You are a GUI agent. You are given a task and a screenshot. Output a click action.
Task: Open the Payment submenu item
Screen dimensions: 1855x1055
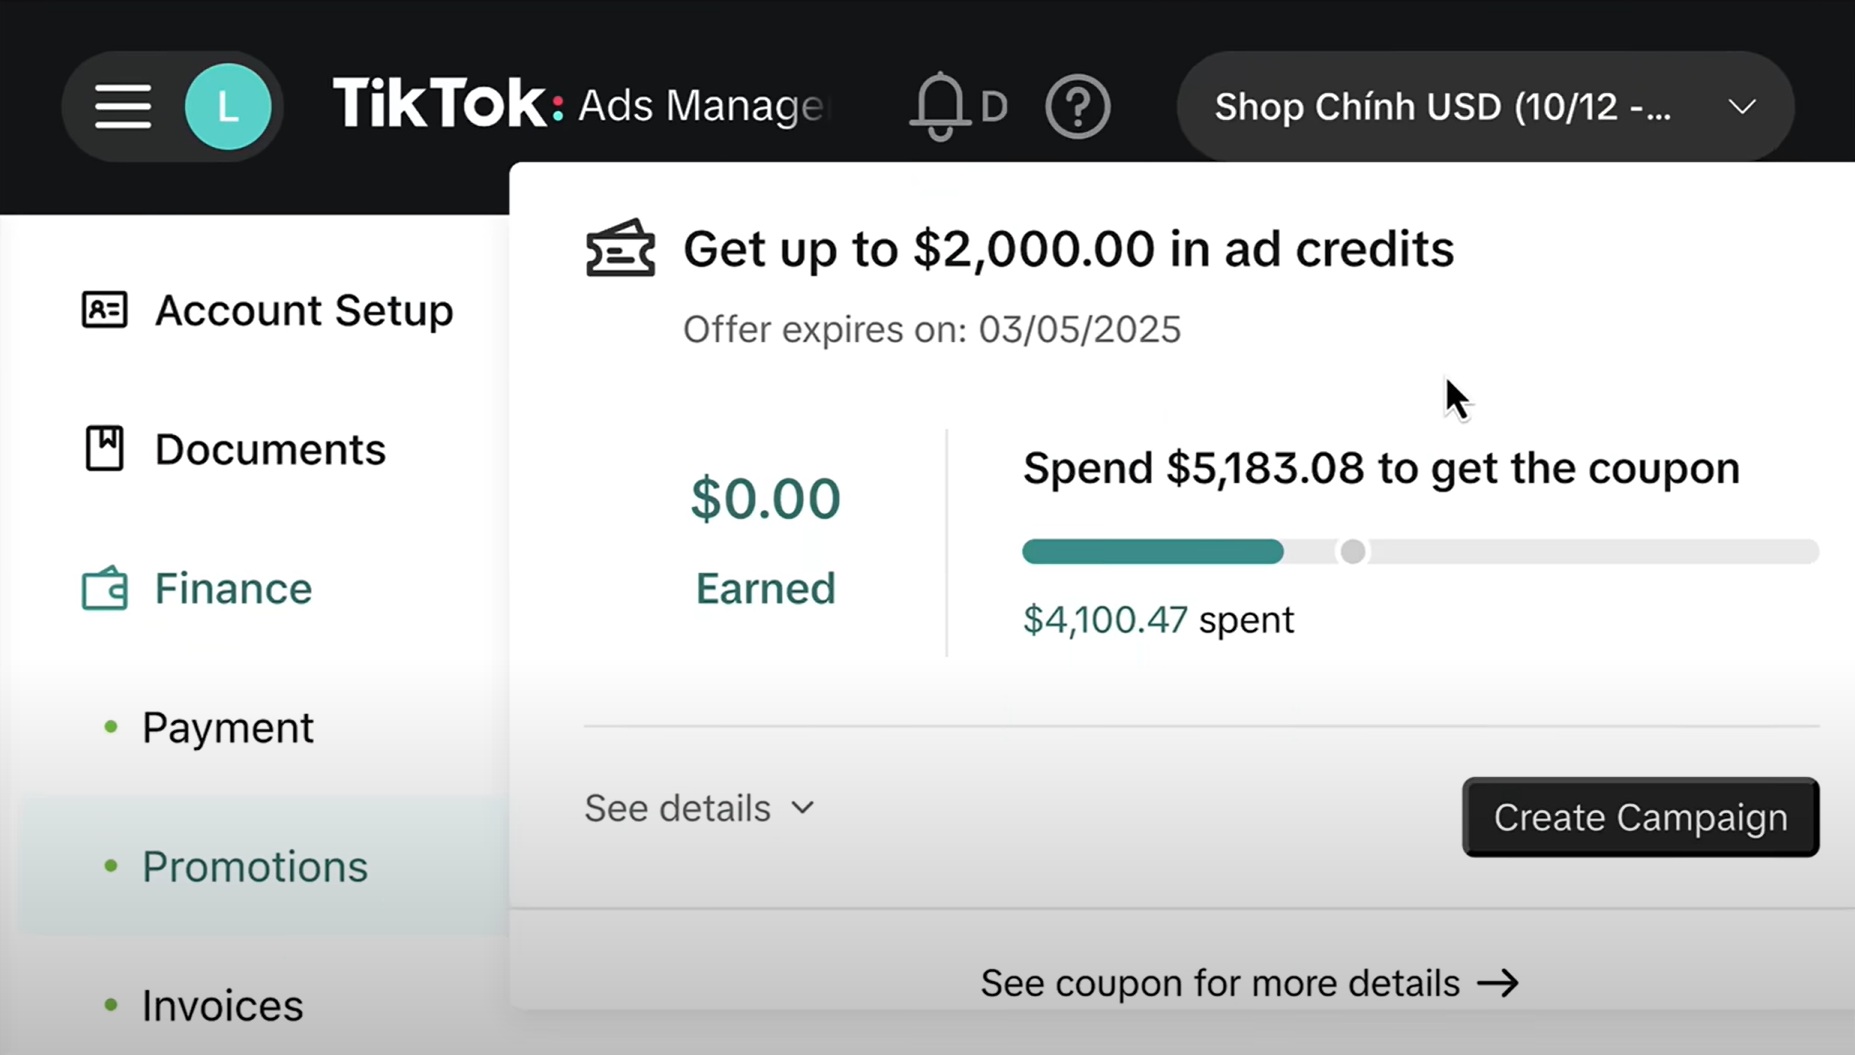point(228,727)
